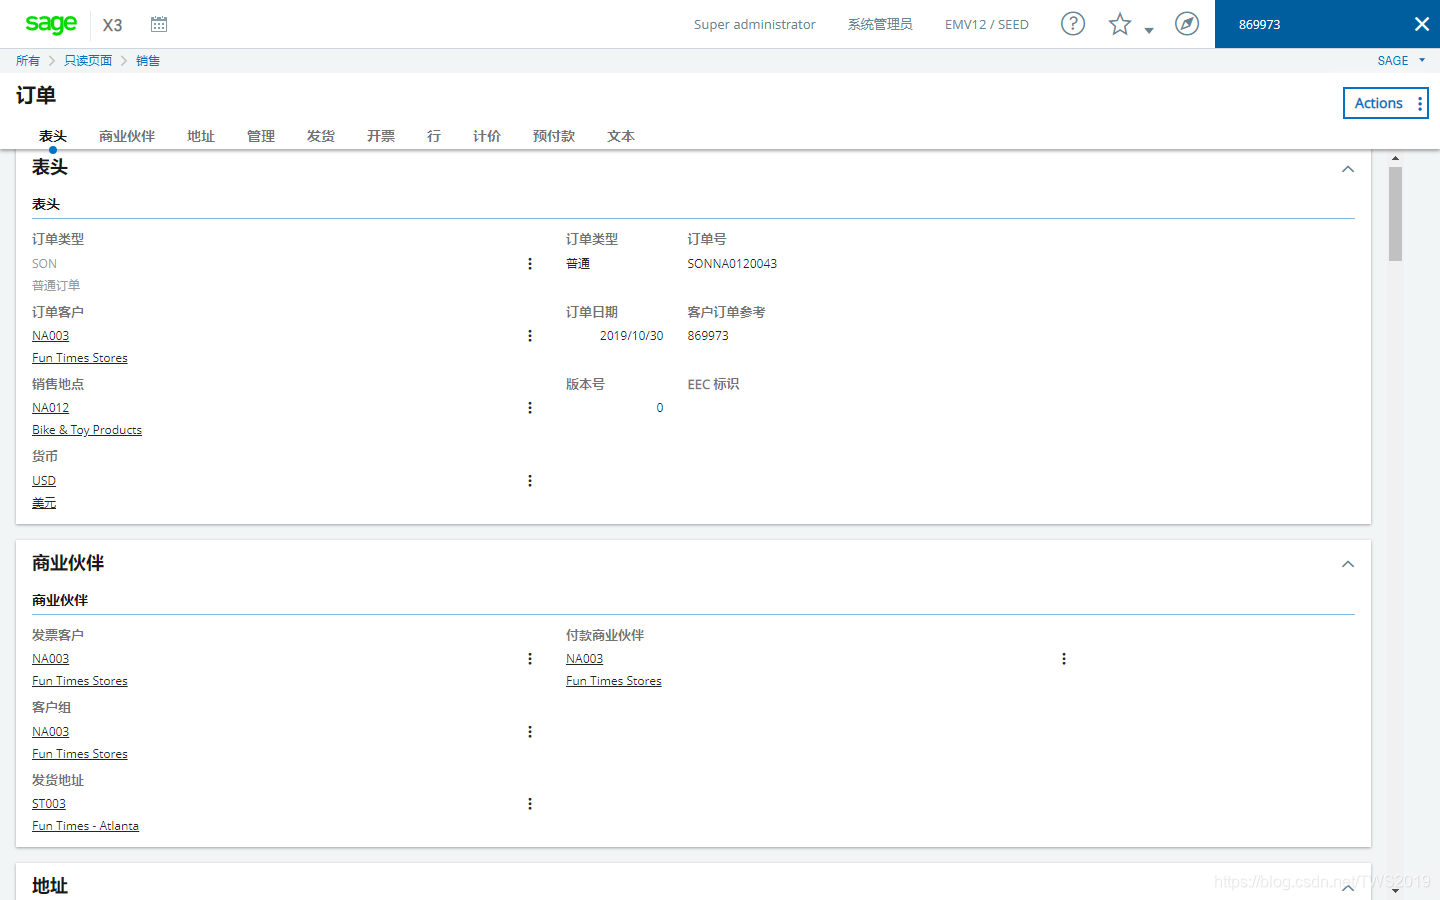Close the 869973 tab with X
This screenshot has height=900, width=1440.
[1421, 24]
